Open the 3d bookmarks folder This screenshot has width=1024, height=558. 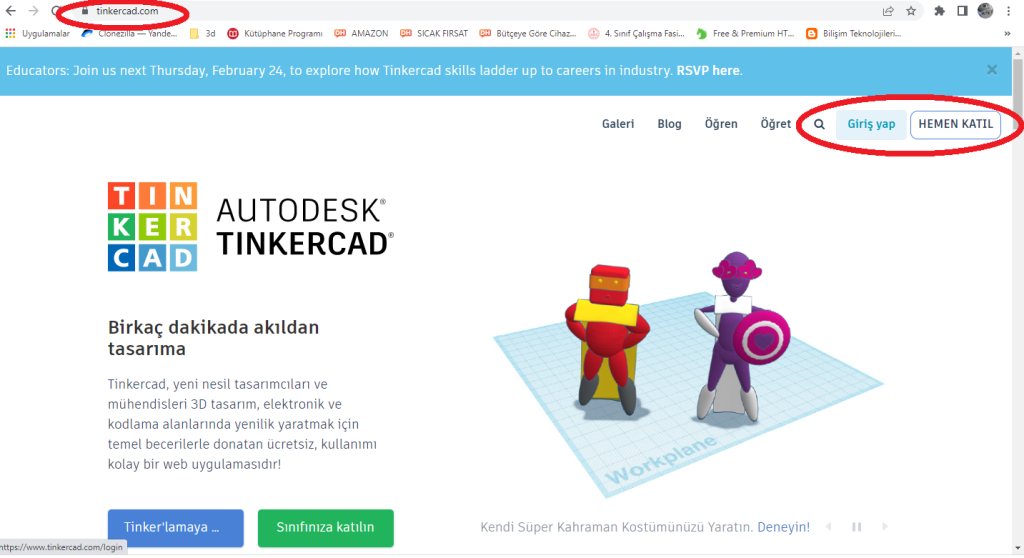coord(202,33)
